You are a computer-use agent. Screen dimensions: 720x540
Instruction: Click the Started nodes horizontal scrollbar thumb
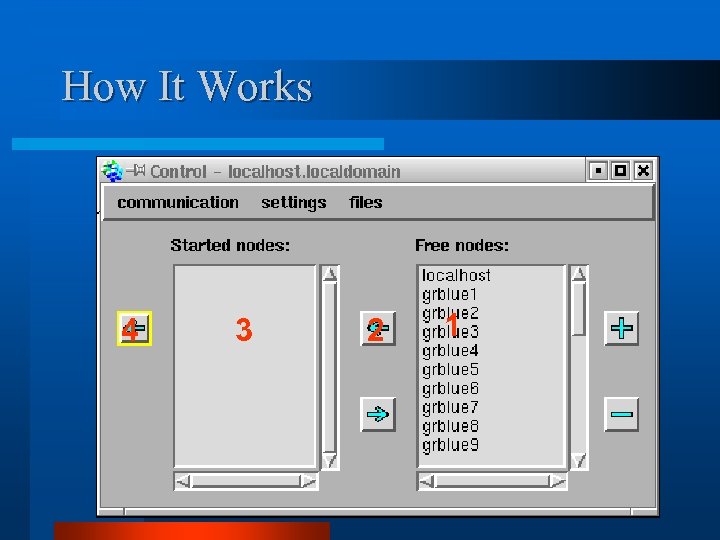point(246,481)
